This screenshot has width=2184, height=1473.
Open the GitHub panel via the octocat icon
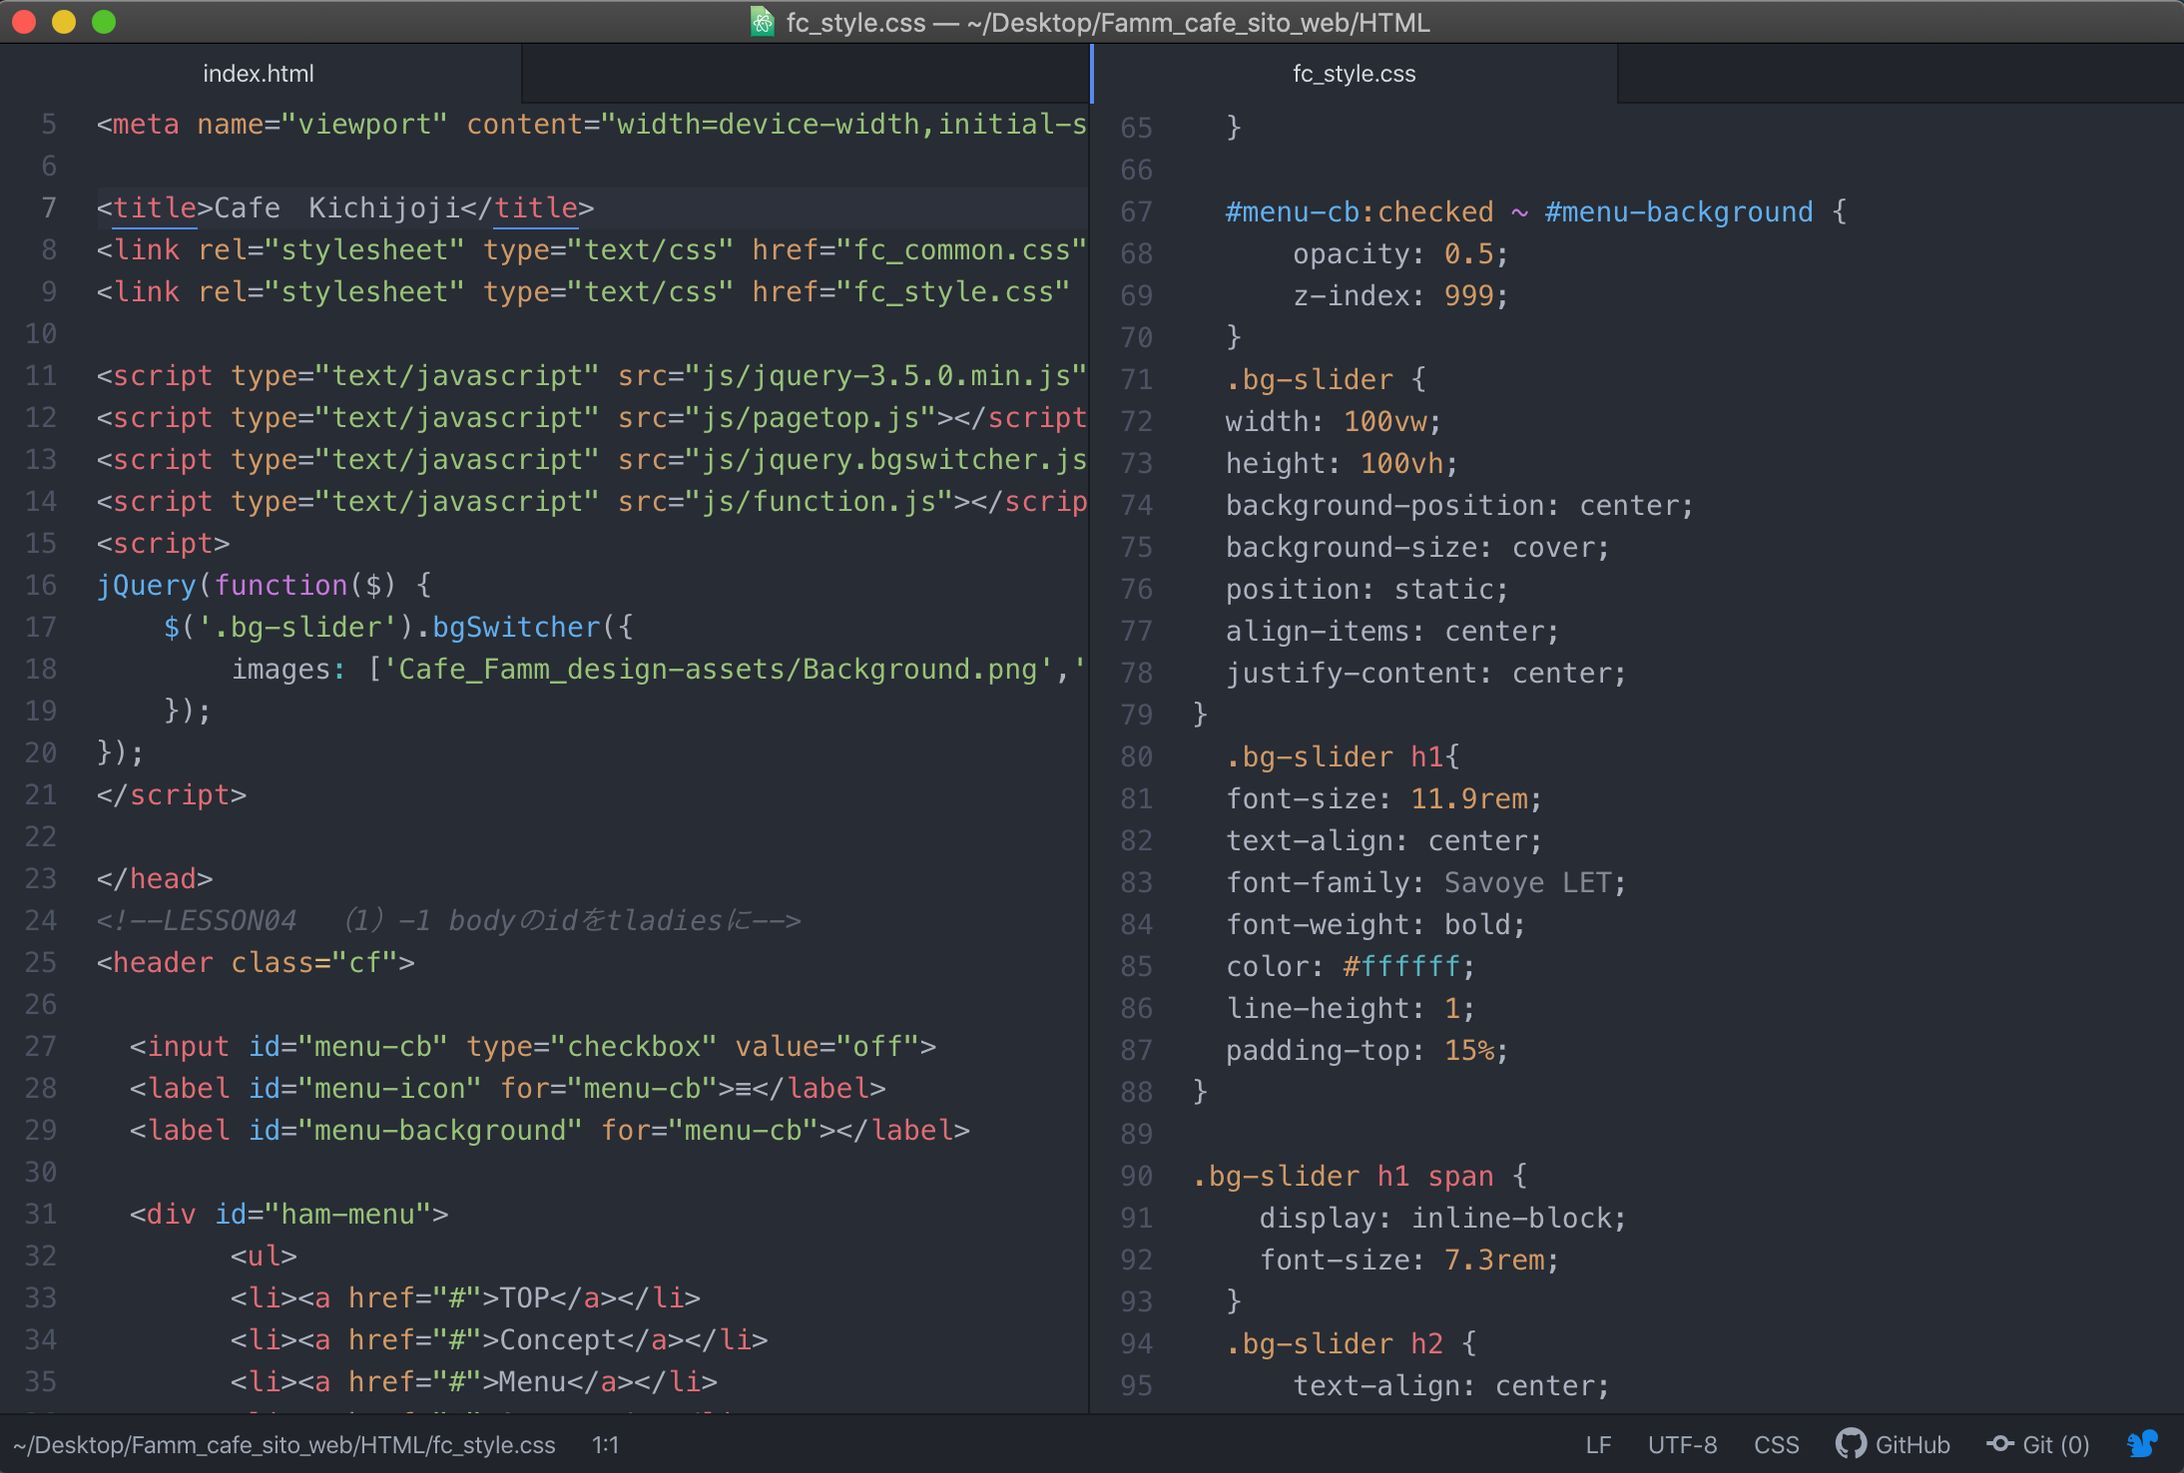tap(1852, 1445)
